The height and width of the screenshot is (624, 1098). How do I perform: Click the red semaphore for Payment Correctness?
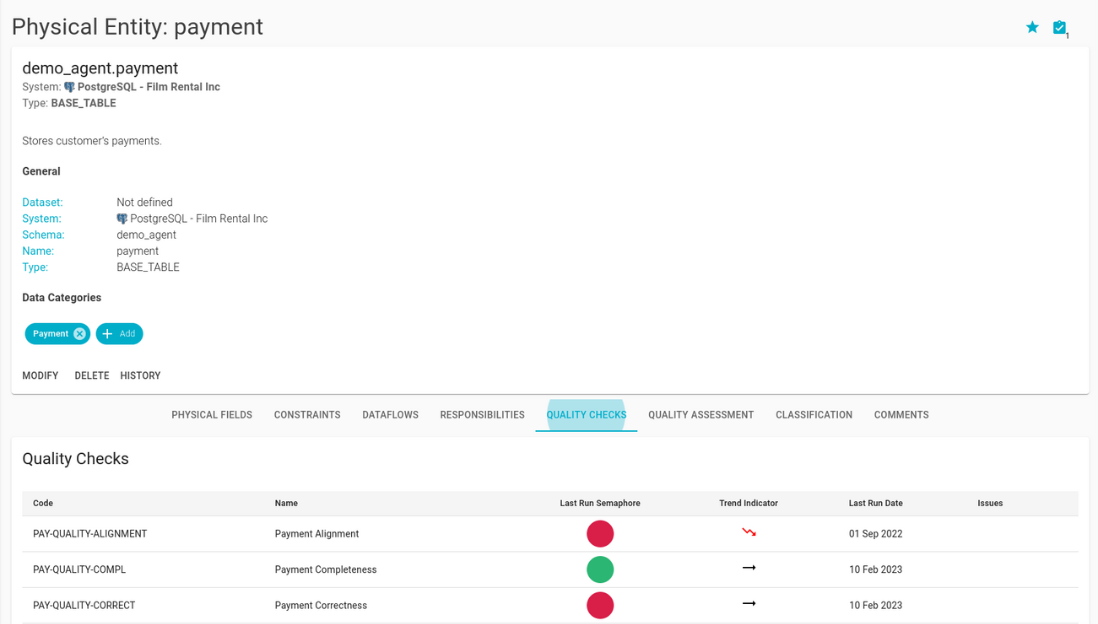(x=600, y=605)
